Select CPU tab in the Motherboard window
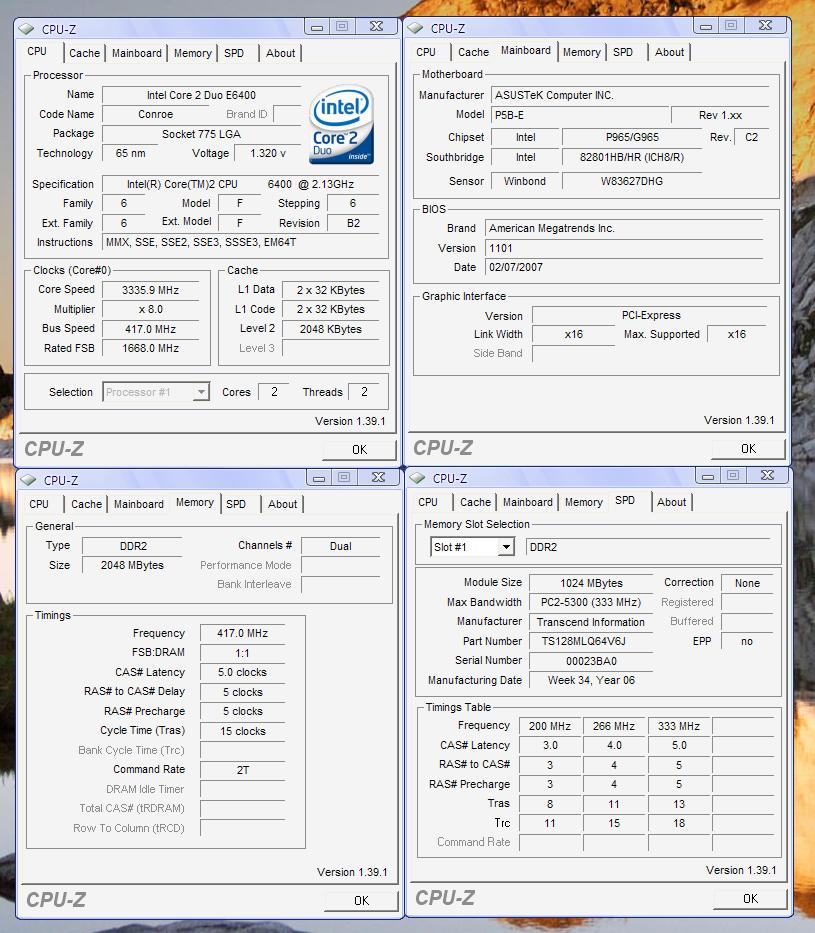815x933 pixels. 426,52
